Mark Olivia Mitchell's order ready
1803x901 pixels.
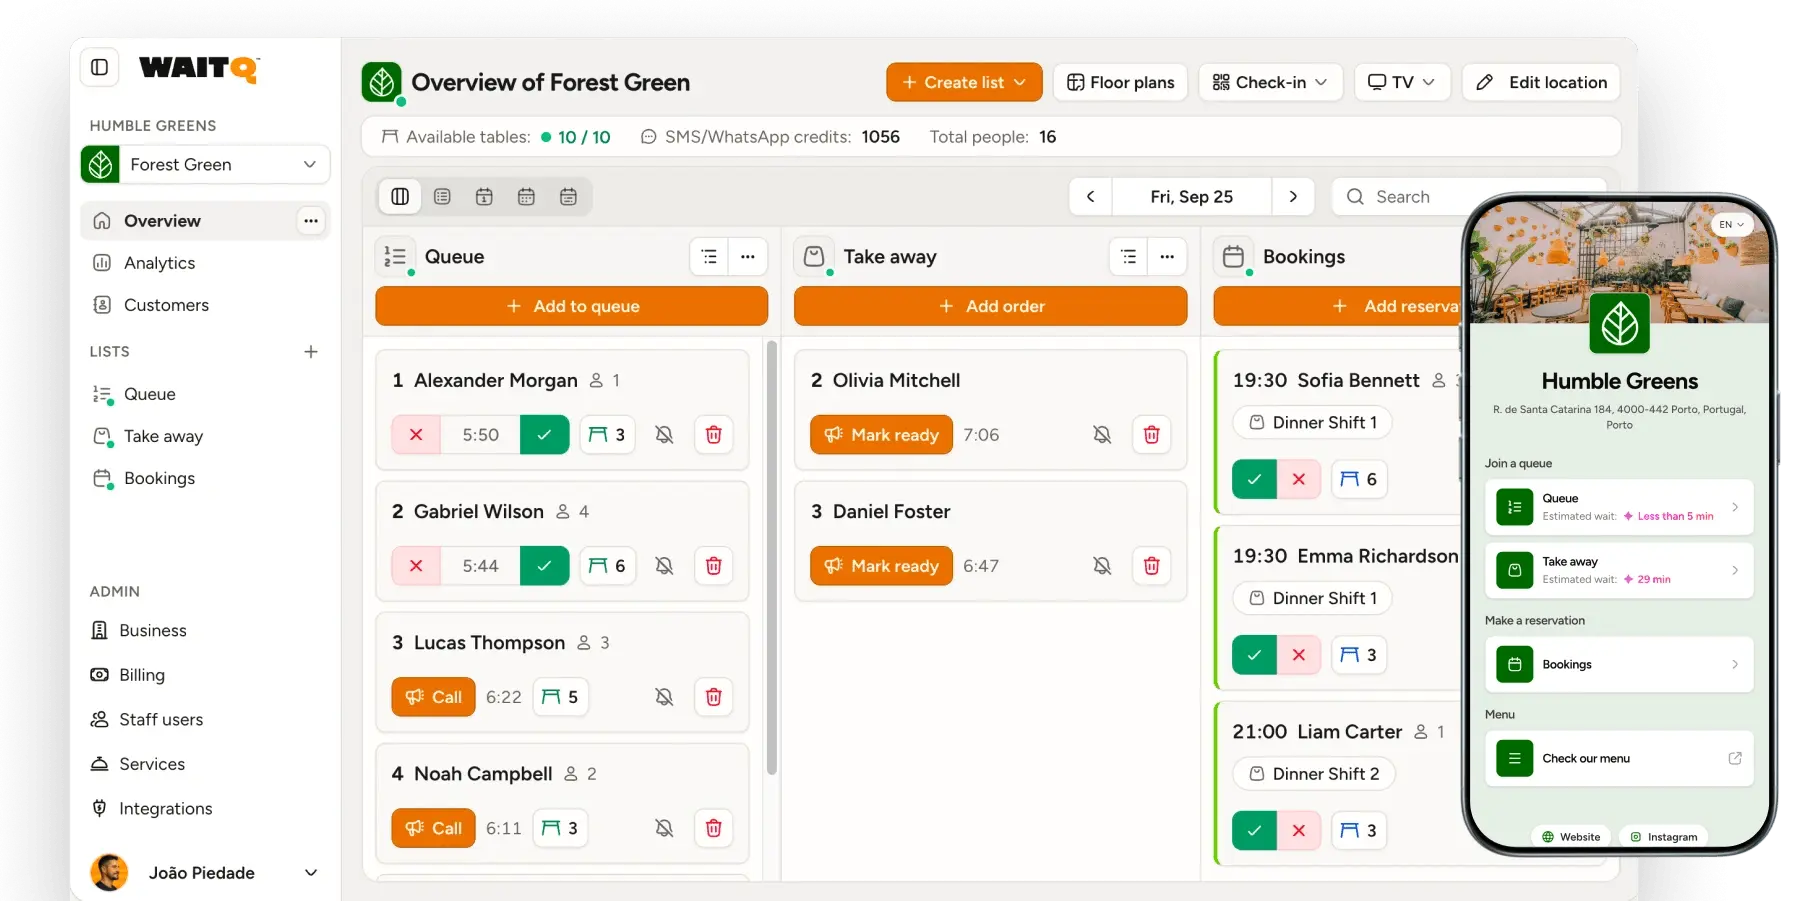pyautogui.click(x=881, y=435)
